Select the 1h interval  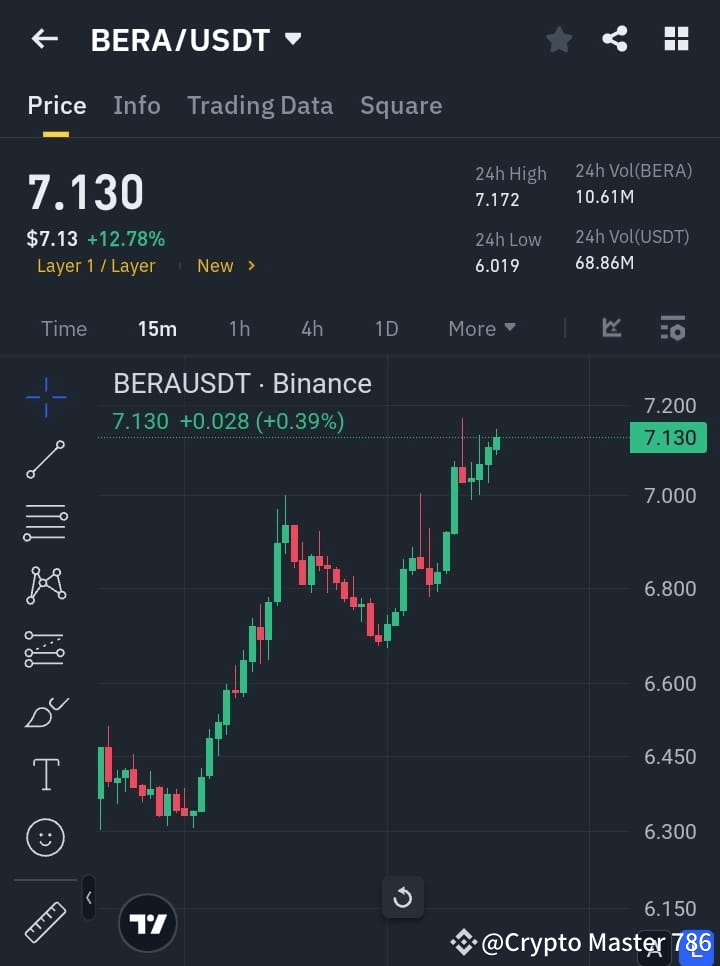(x=240, y=328)
